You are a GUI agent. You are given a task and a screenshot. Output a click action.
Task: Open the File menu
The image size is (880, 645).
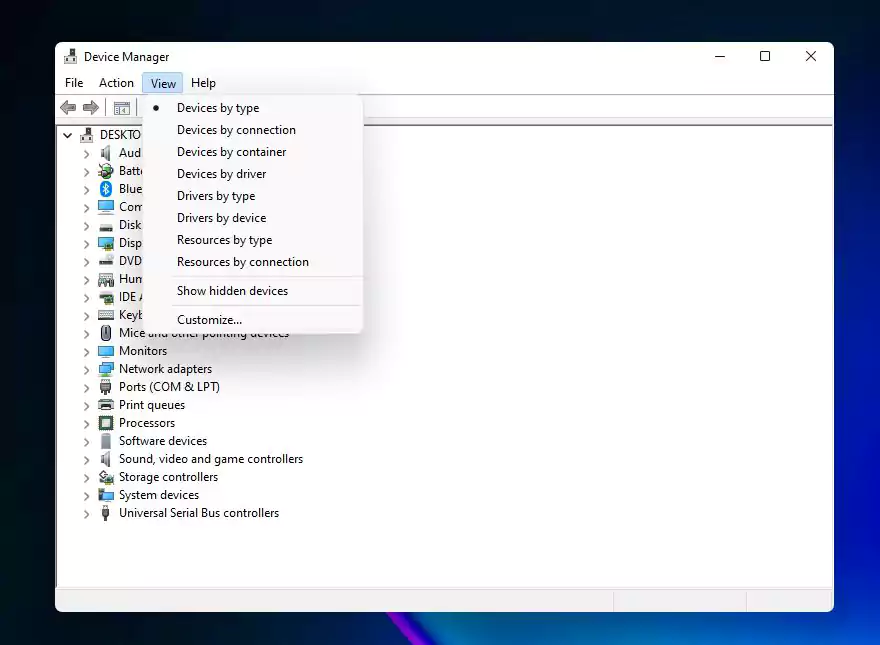point(74,83)
